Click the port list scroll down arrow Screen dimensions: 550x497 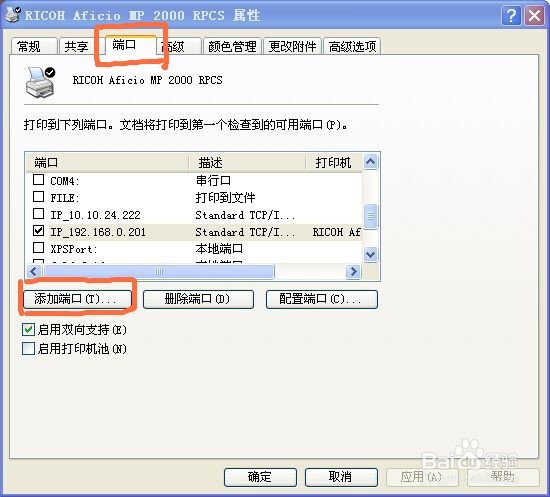point(371,254)
